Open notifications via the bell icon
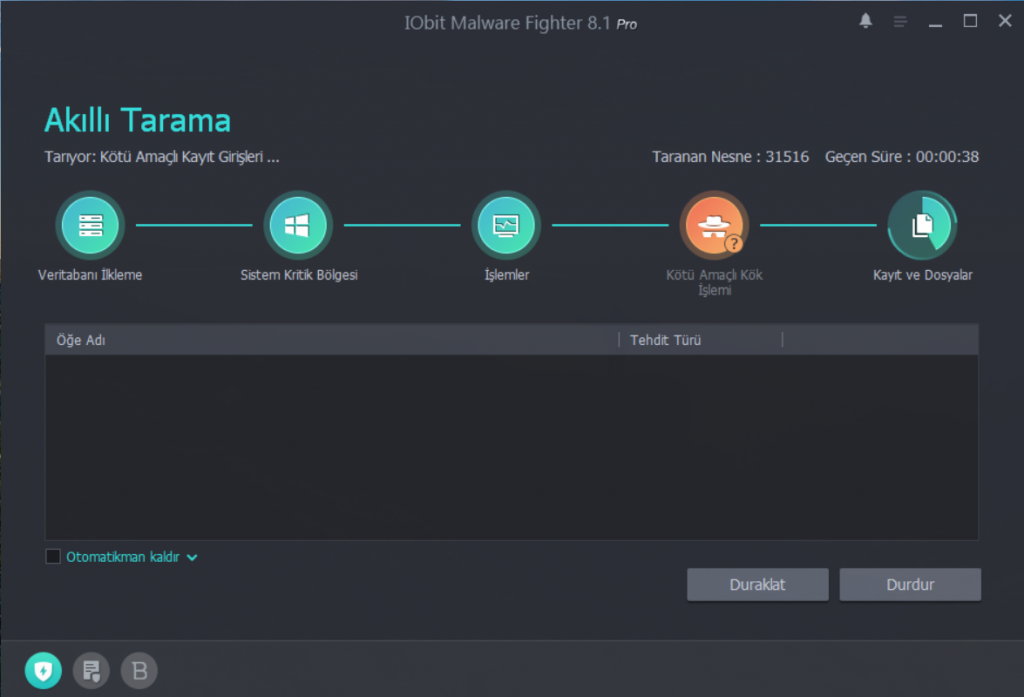The width and height of the screenshot is (1024, 697). pyautogui.click(x=866, y=22)
